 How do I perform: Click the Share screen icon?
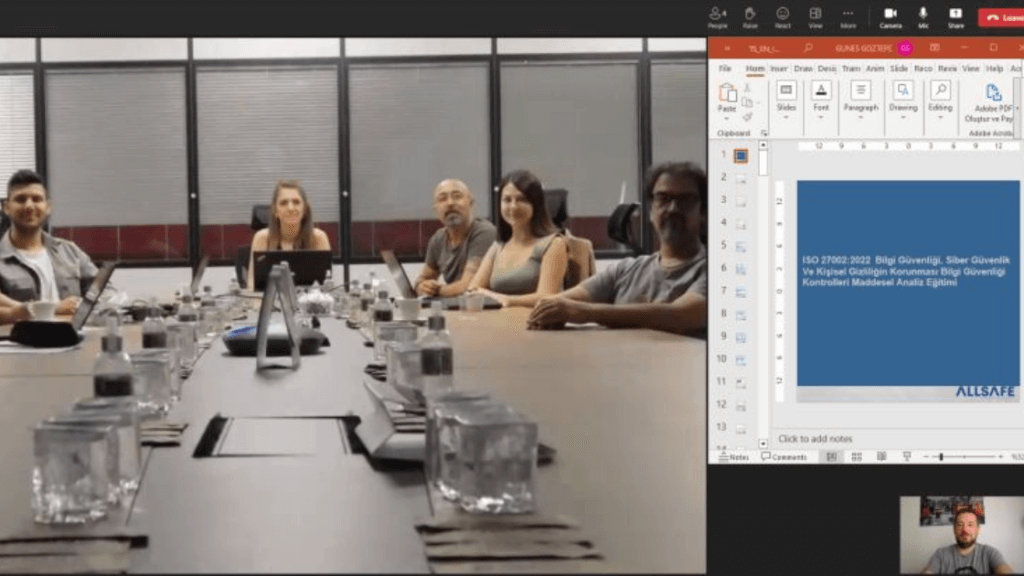tap(955, 16)
